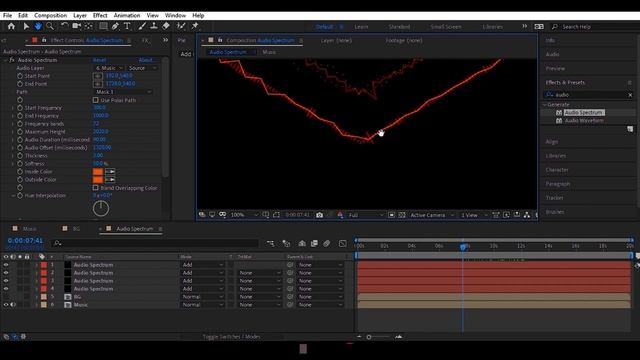Select the Camera tool
The height and width of the screenshot is (360, 640).
tap(76, 26)
